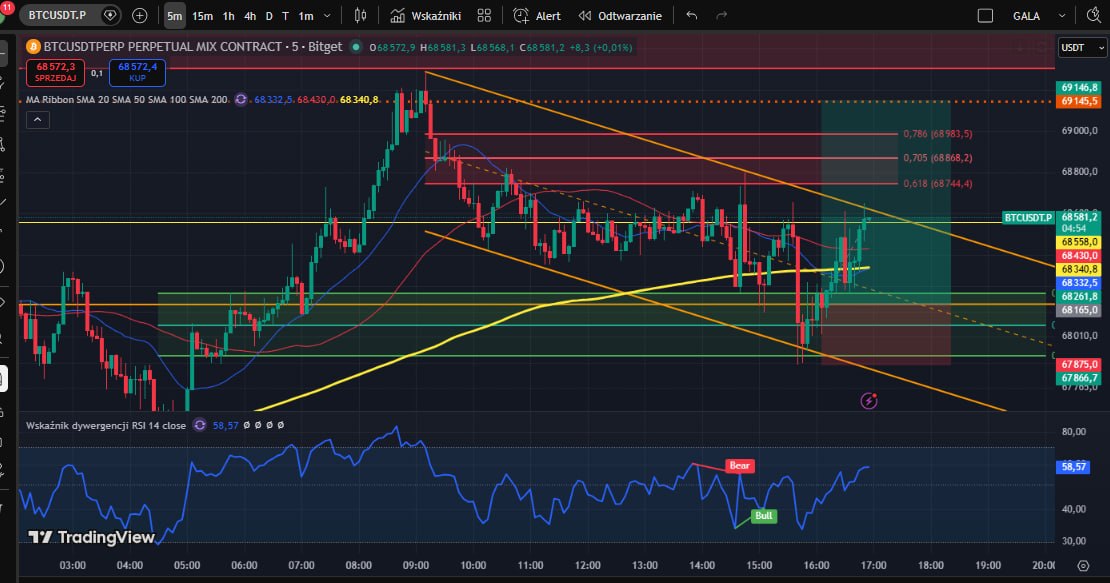Open quick search lightning magnifier icon
The image size is (1110, 583).
[x=1094, y=16]
